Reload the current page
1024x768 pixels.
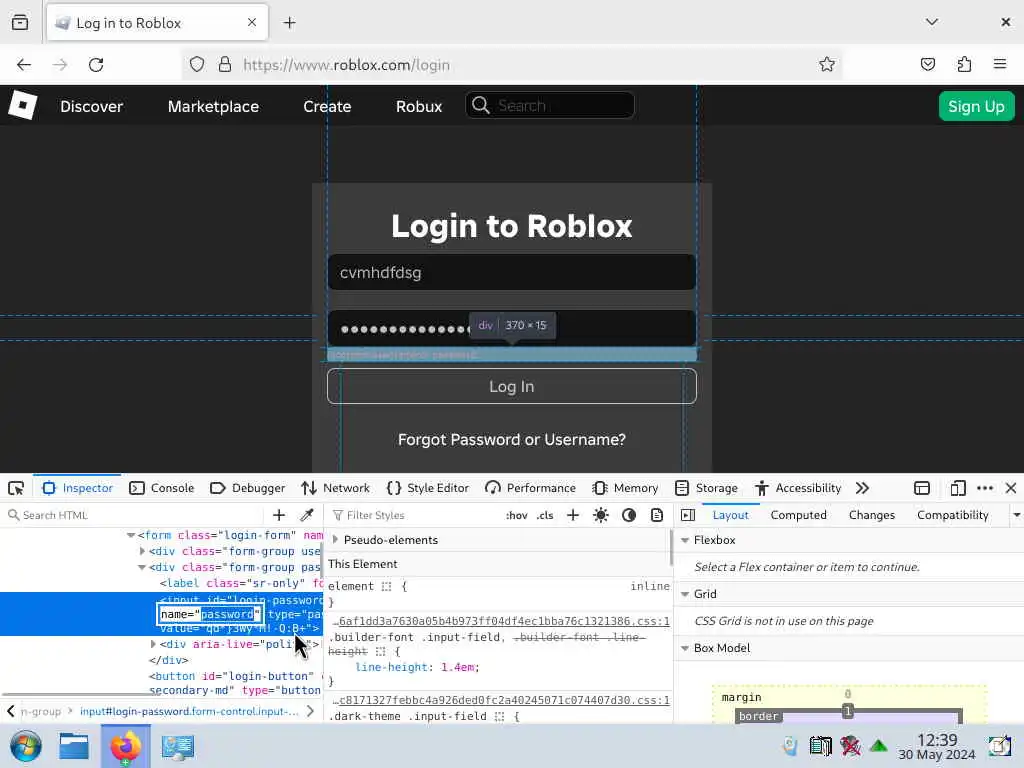pyautogui.click(x=96, y=65)
